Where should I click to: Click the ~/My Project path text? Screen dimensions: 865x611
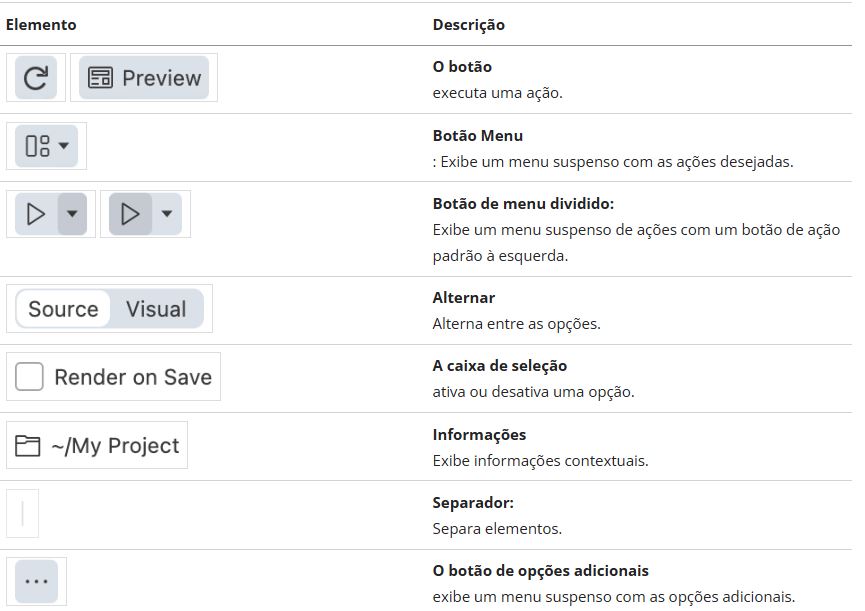pos(115,446)
